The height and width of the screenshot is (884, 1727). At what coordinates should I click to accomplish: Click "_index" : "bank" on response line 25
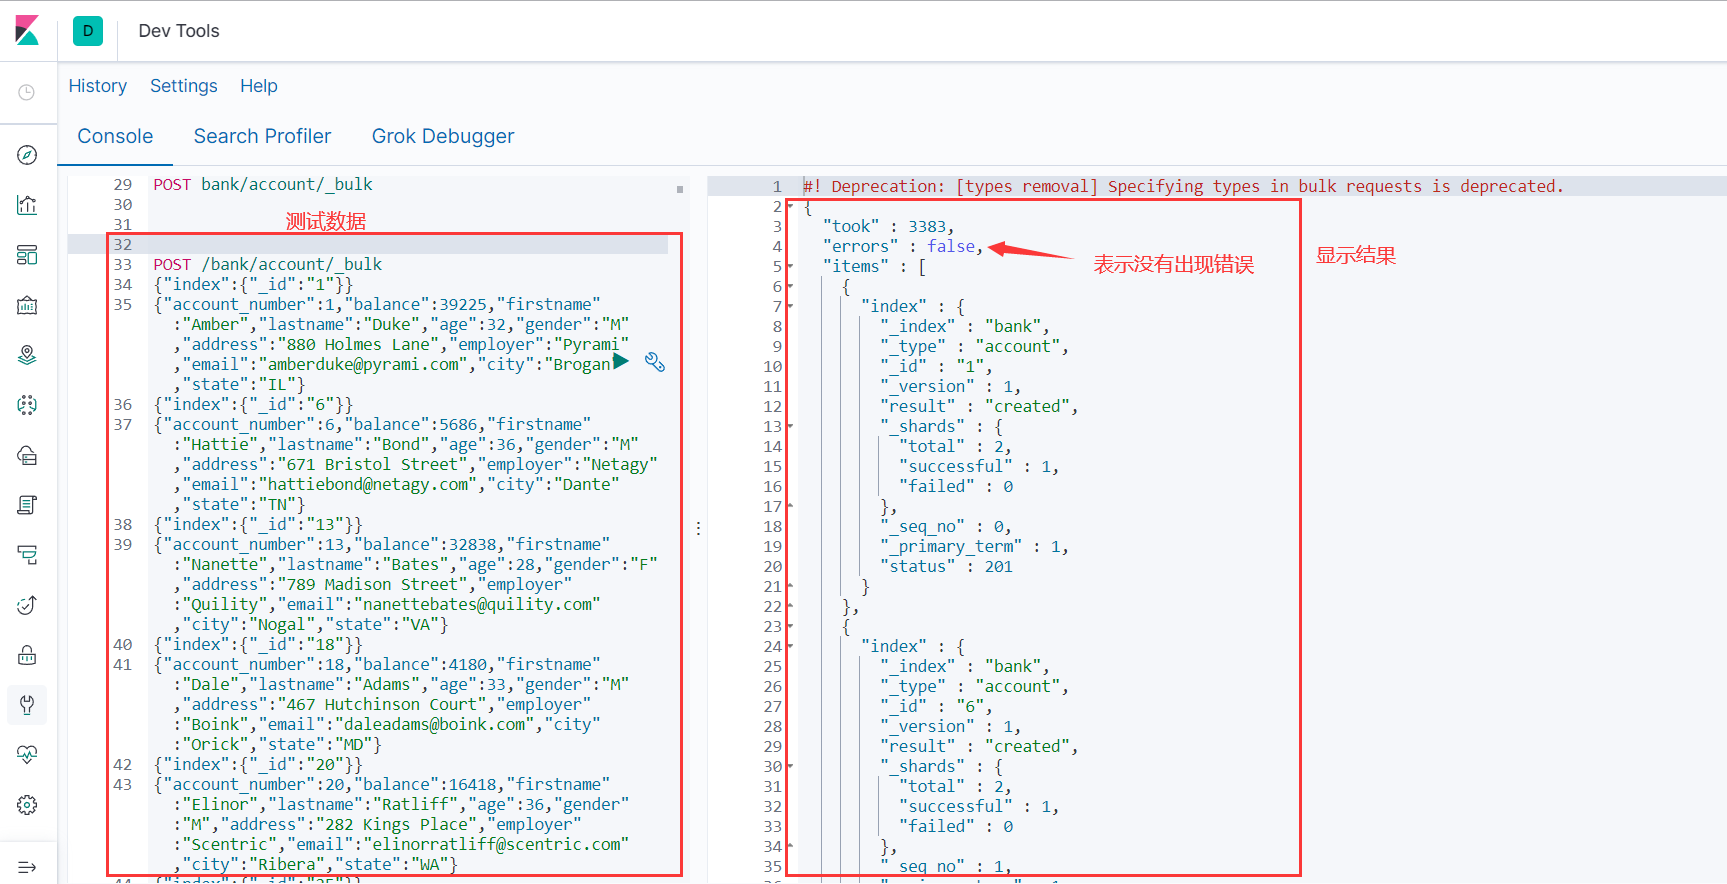point(964,666)
